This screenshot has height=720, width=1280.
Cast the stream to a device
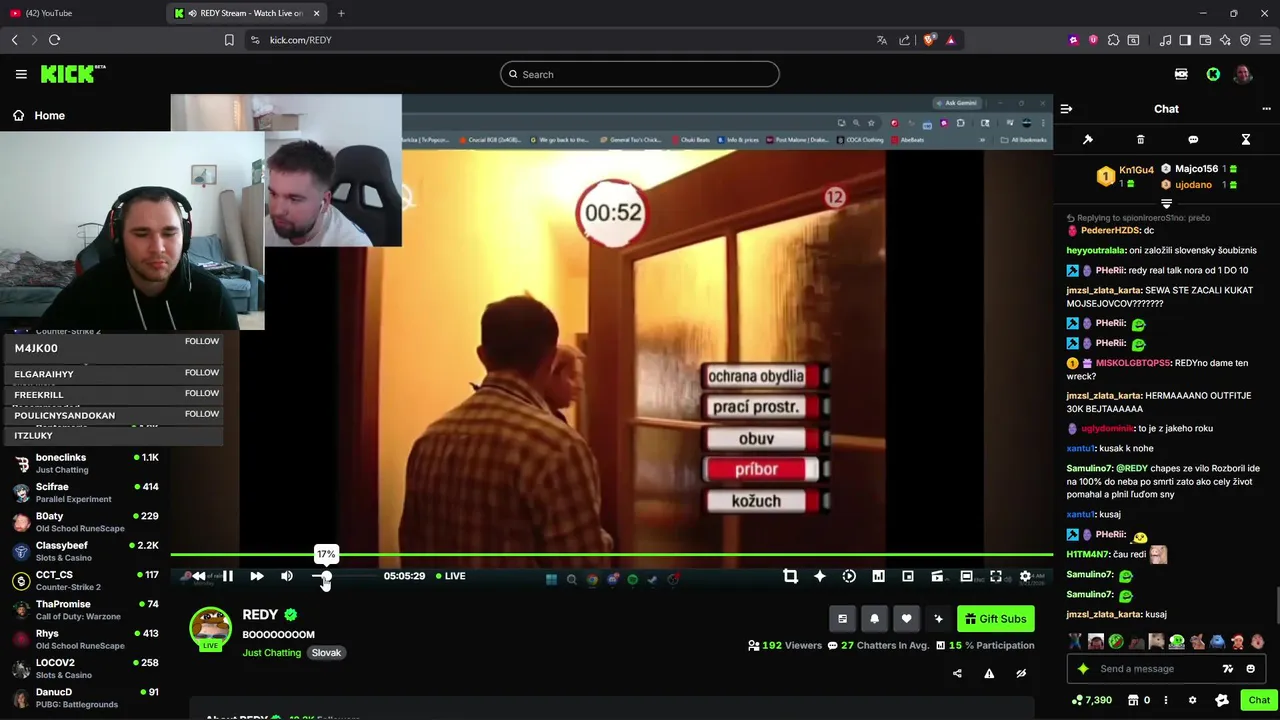click(x=937, y=576)
